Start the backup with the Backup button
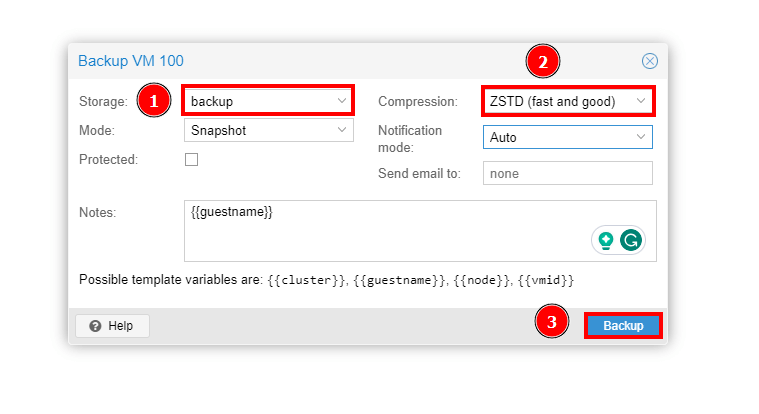This screenshot has width=759, height=414. pyautogui.click(x=623, y=326)
